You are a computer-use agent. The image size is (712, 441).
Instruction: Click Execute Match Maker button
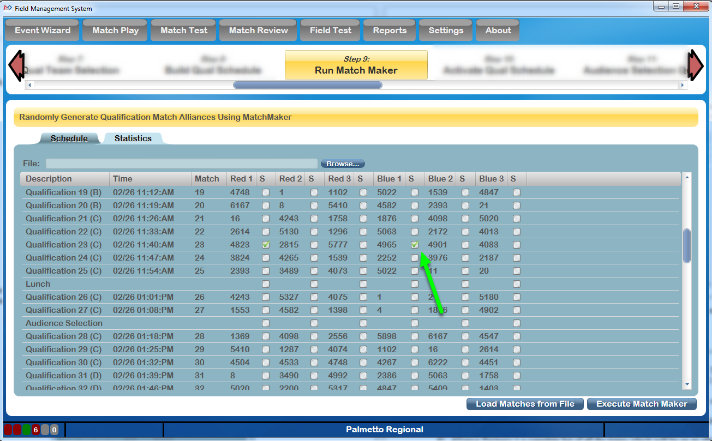pos(642,404)
